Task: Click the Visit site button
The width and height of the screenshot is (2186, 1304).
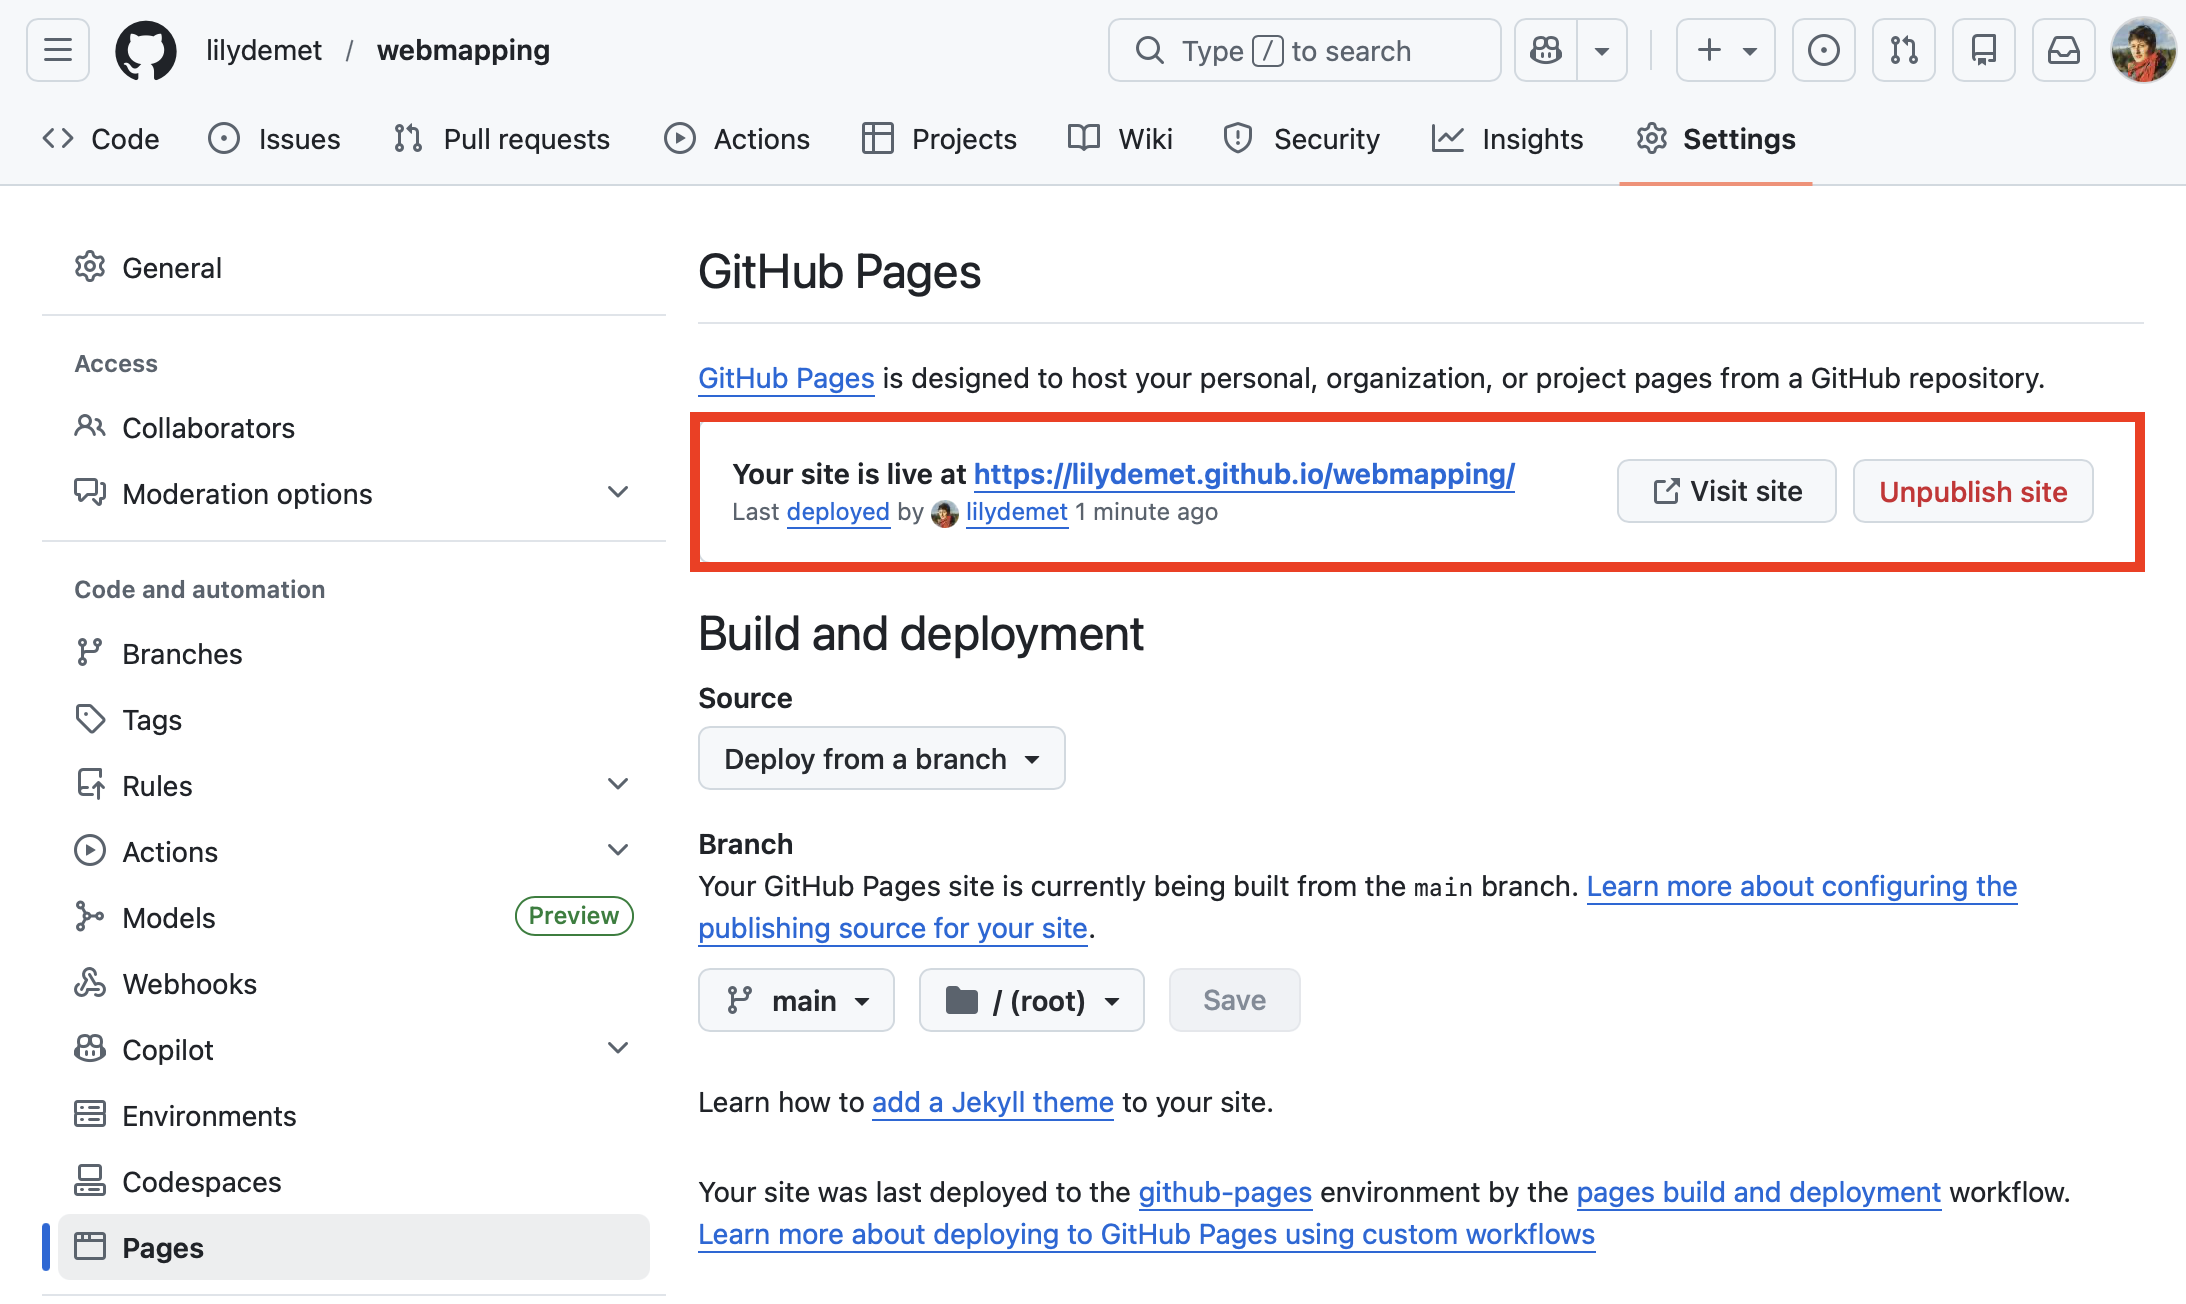Action: 1726,491
